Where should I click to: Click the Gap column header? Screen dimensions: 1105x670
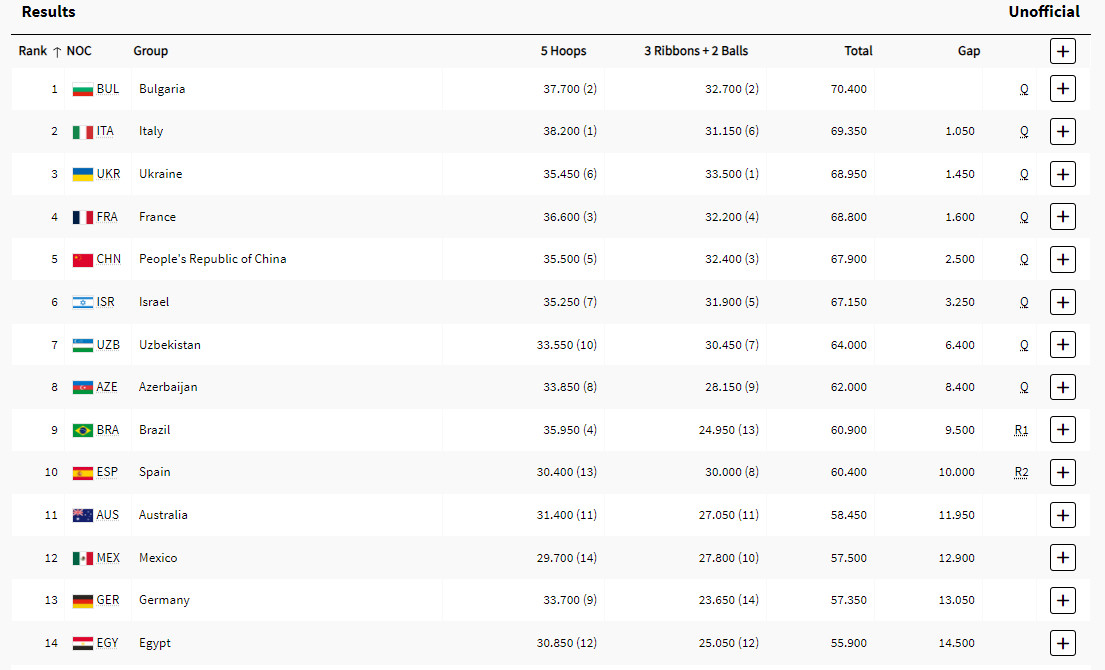tap(969, 51)
